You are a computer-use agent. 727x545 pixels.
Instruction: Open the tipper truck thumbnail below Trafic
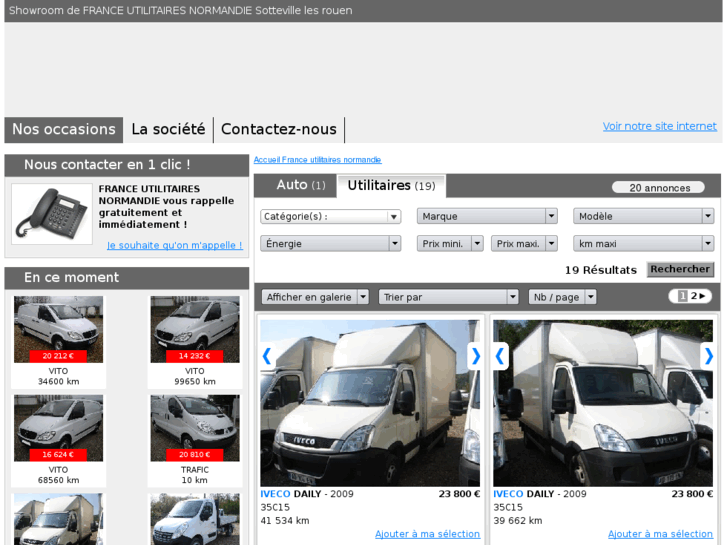[195, 519]
